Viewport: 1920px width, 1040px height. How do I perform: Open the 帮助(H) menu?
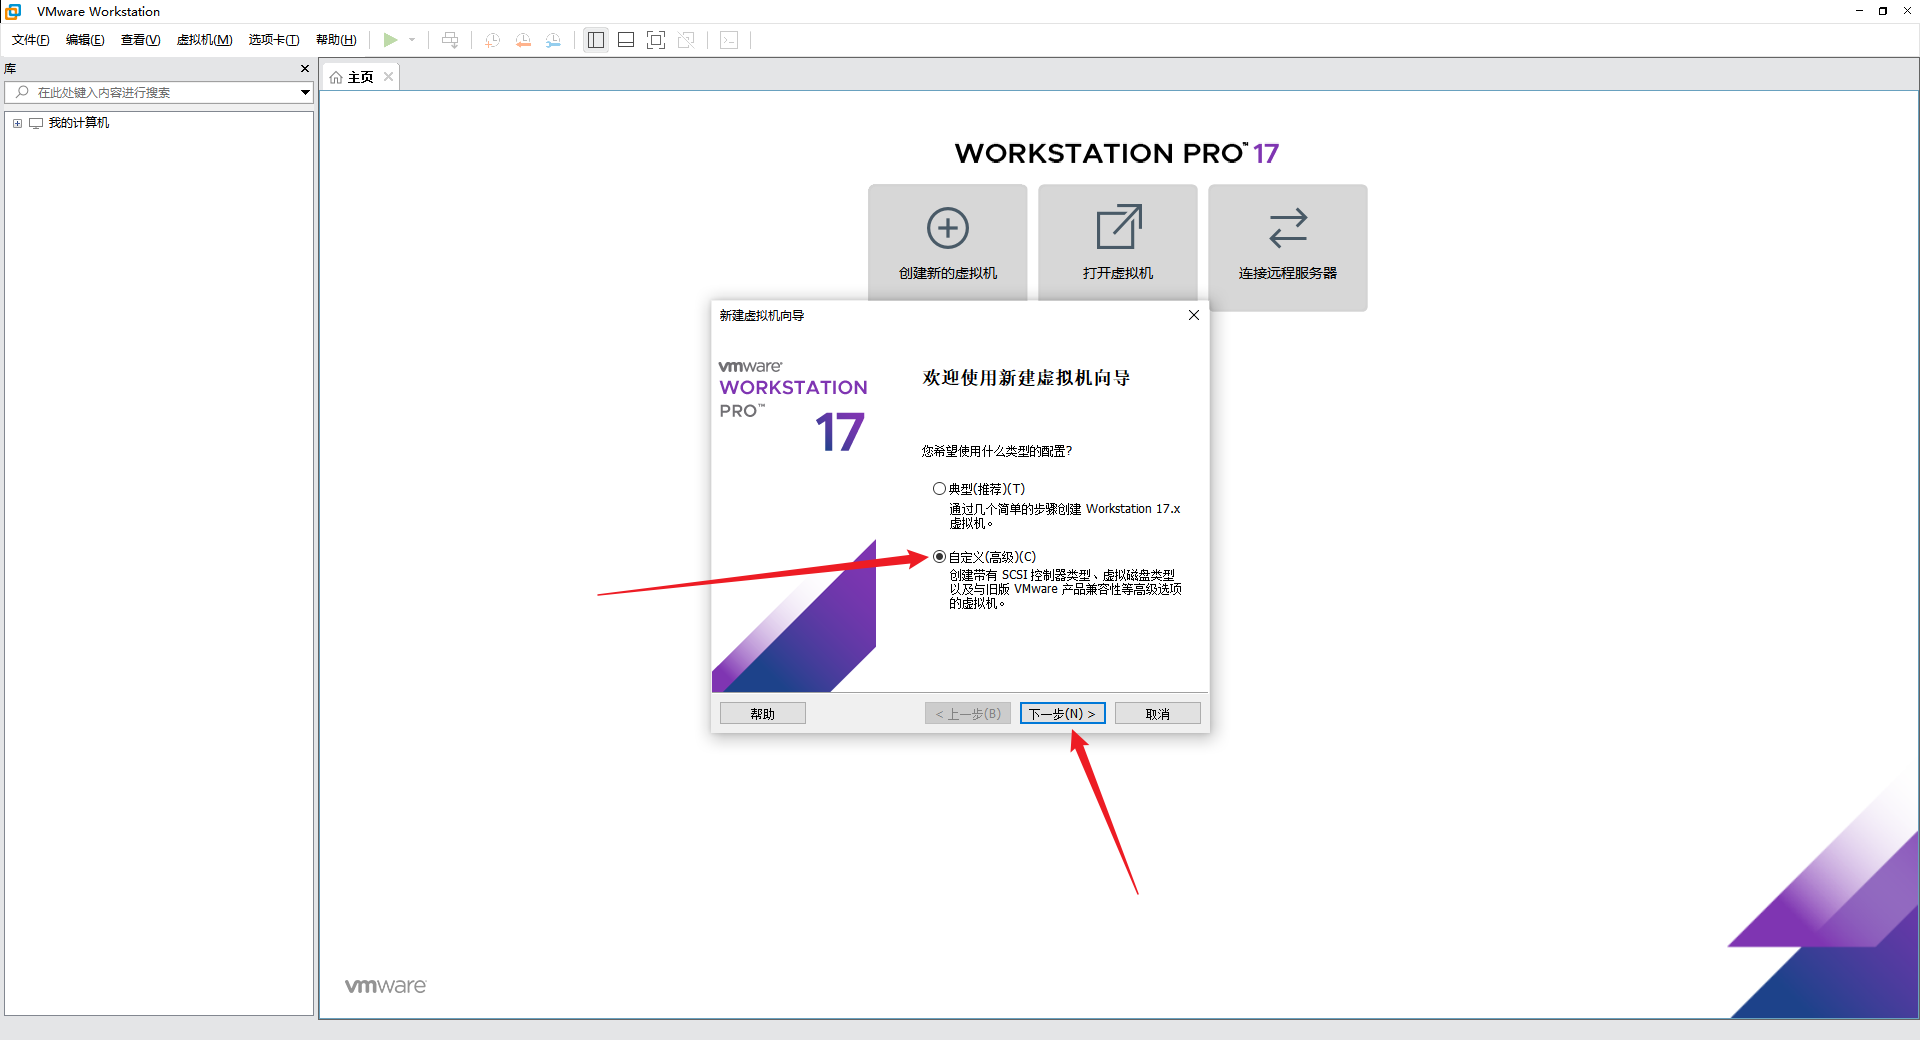[x=336, y=40]
